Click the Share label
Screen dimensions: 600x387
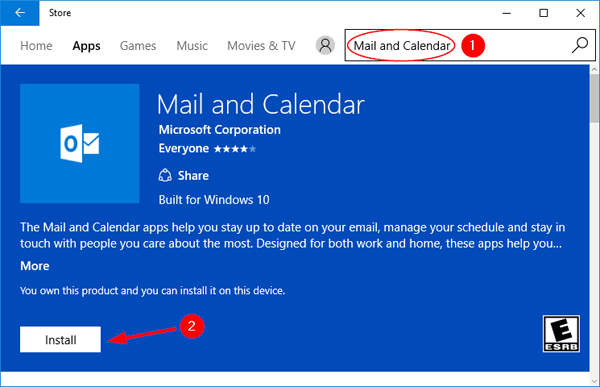(193, 176)
